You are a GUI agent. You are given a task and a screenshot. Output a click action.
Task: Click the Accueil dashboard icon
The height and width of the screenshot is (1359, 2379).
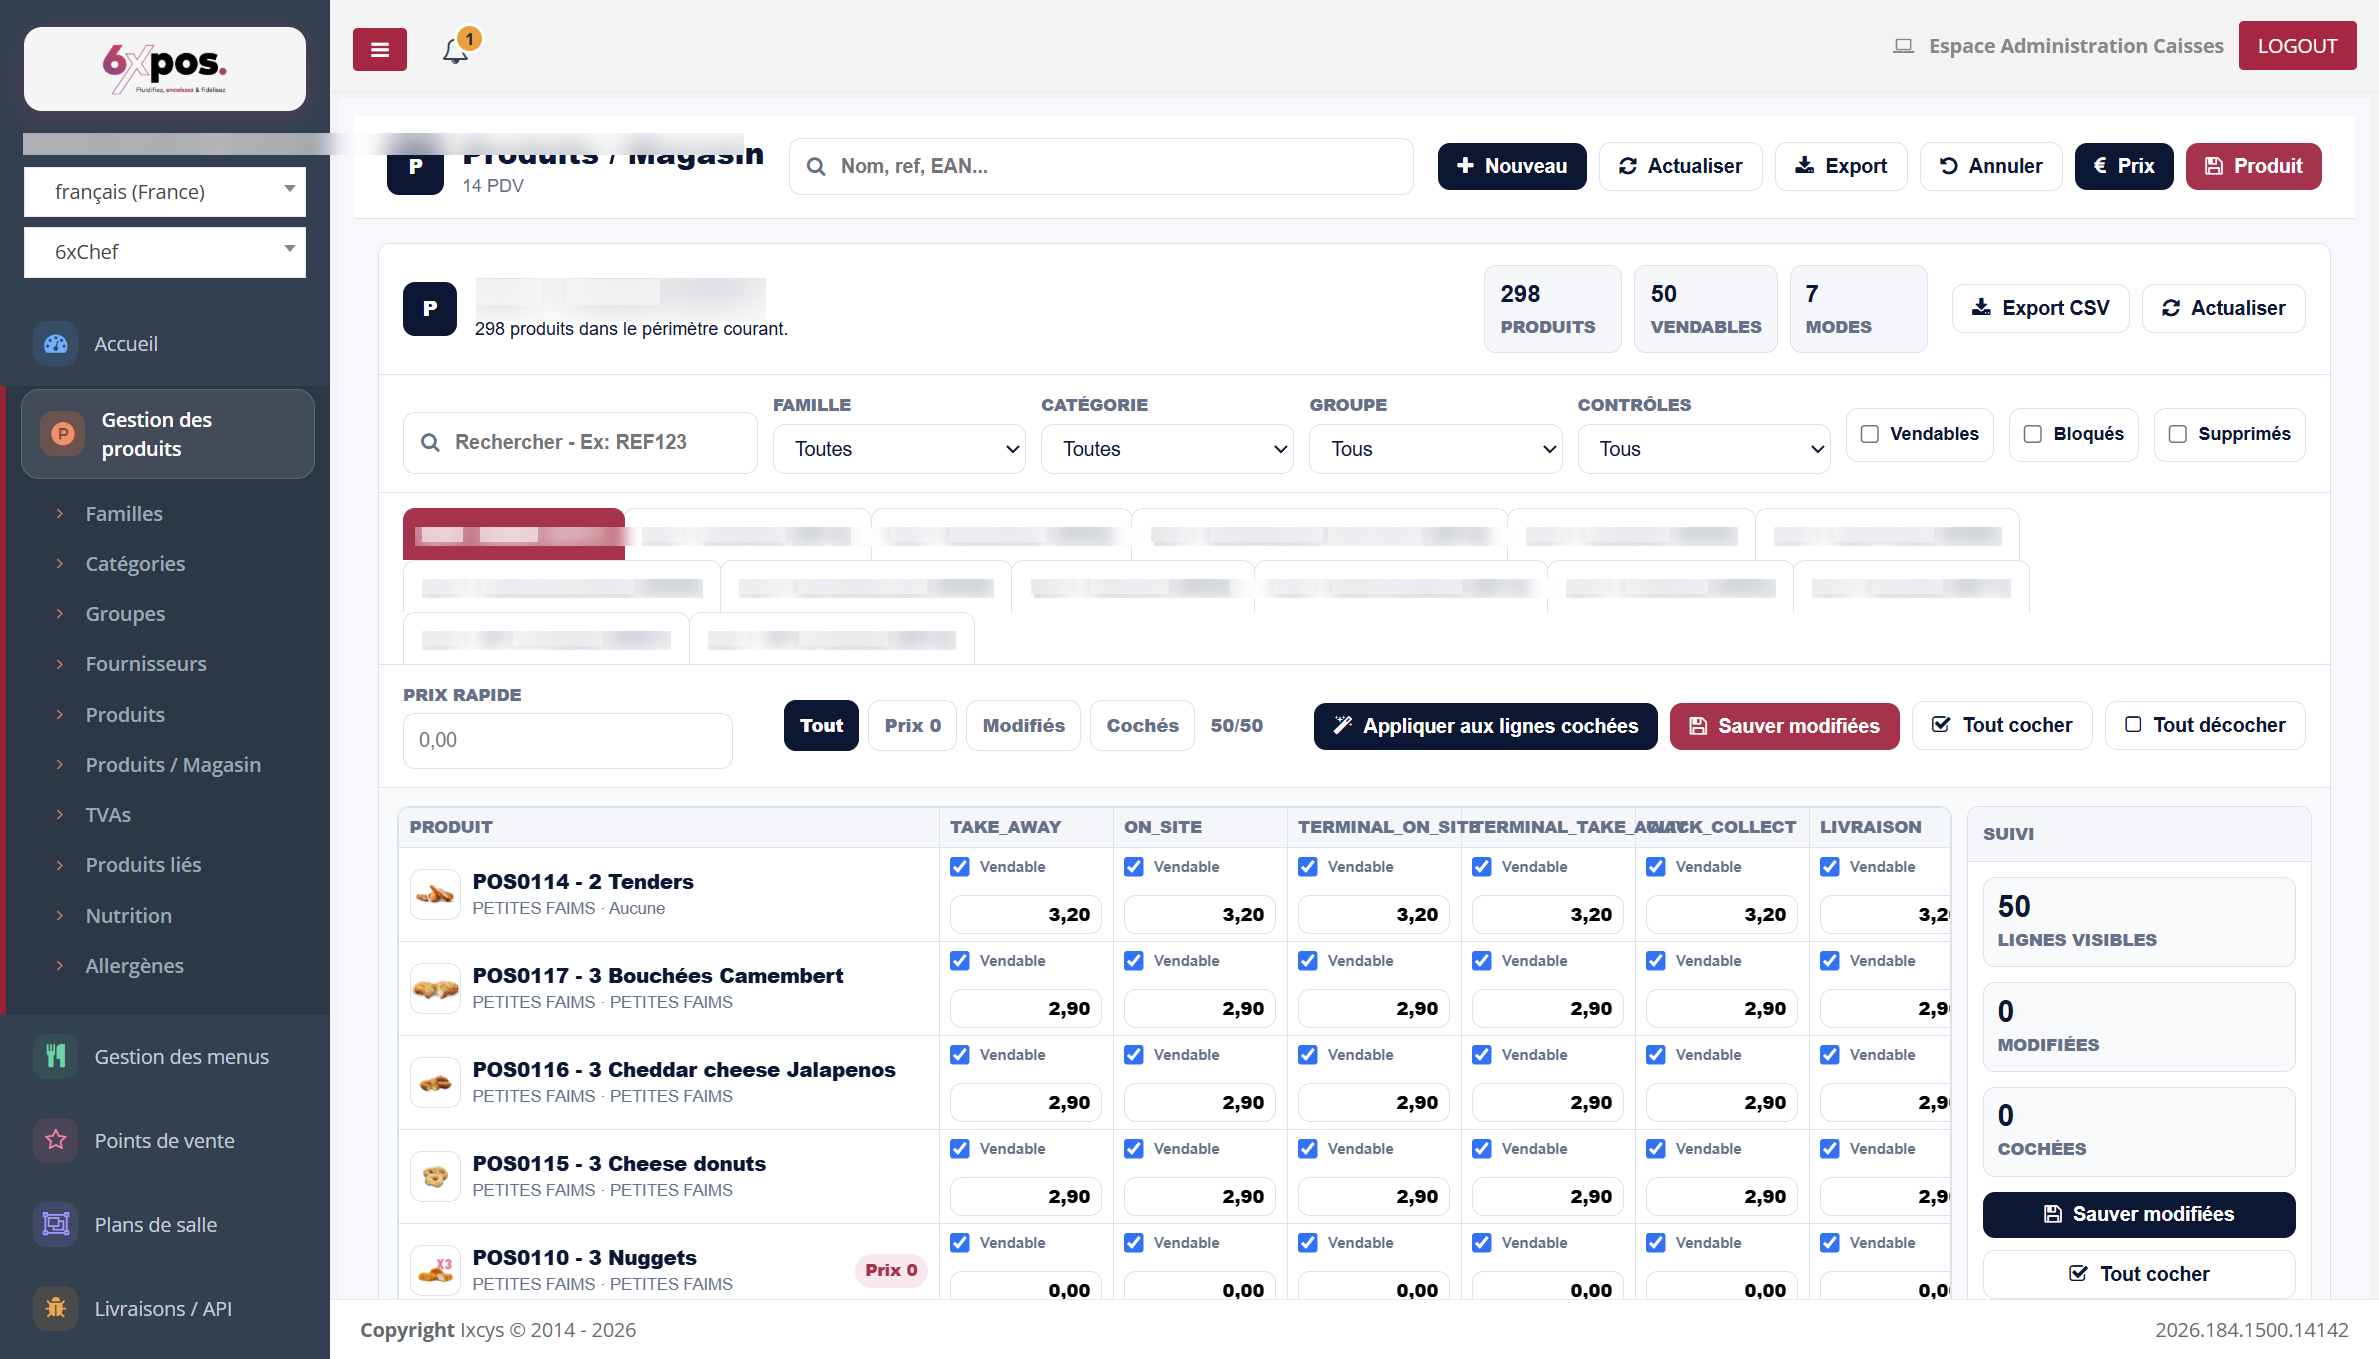click(56, 344)
